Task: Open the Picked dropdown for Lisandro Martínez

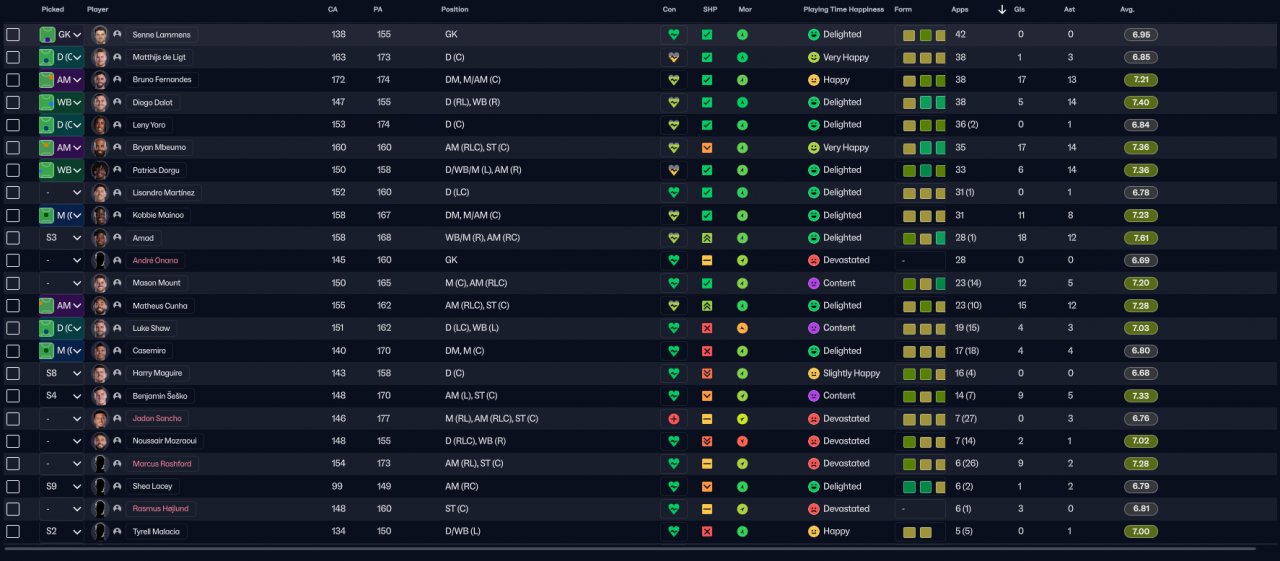Action: point(61,192)
